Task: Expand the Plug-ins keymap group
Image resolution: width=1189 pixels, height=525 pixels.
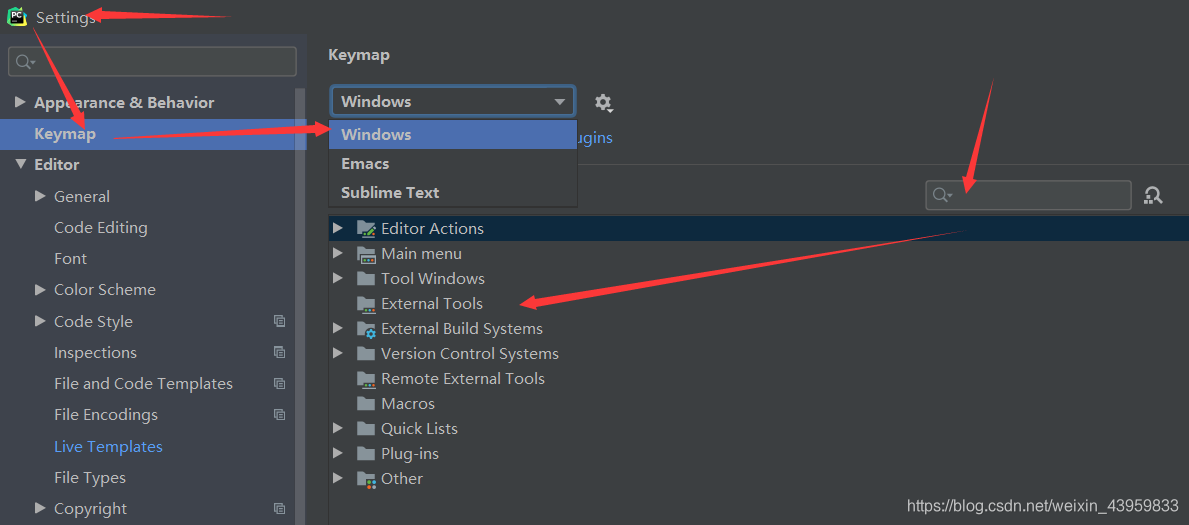Action: (x=337, y=453)
